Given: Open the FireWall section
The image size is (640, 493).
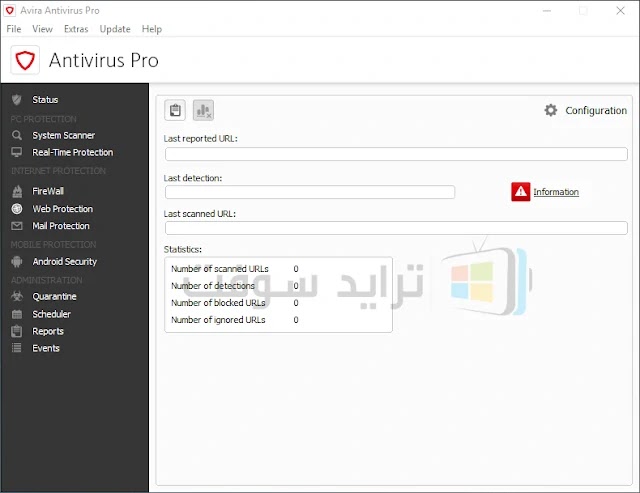Looking at the screenshot, I should pyautogui.click(x=48, y=191).
